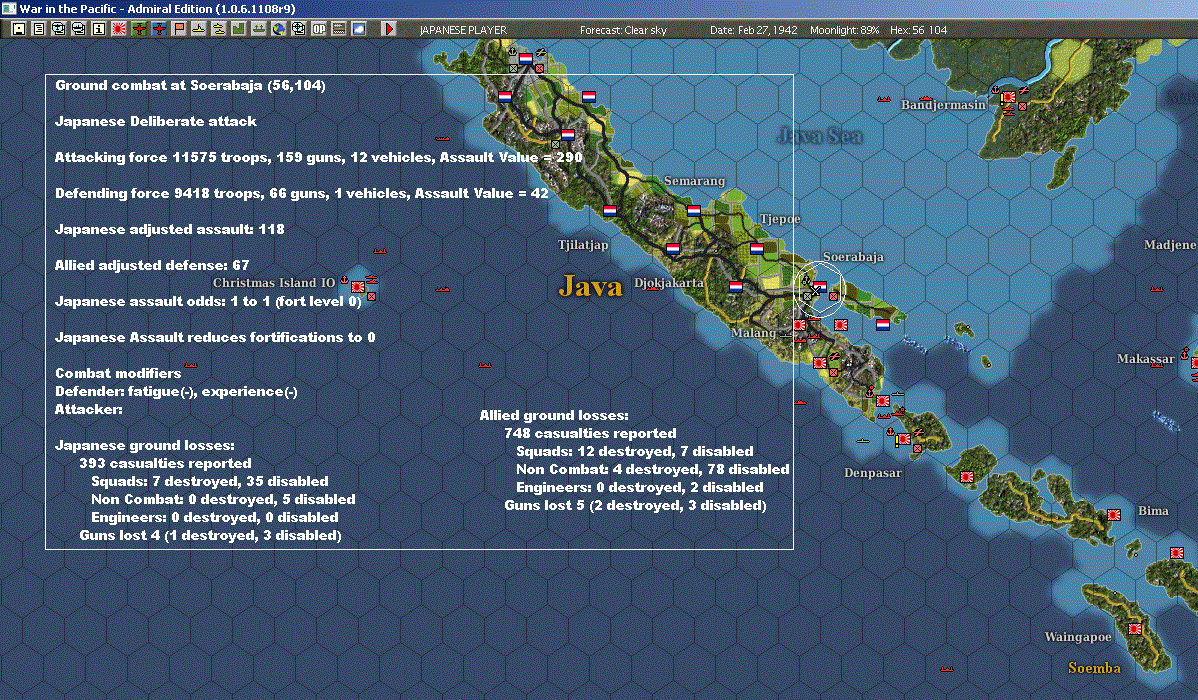Click the Bima town label
Viewport: 1198px width, 700px height.
1153,510
